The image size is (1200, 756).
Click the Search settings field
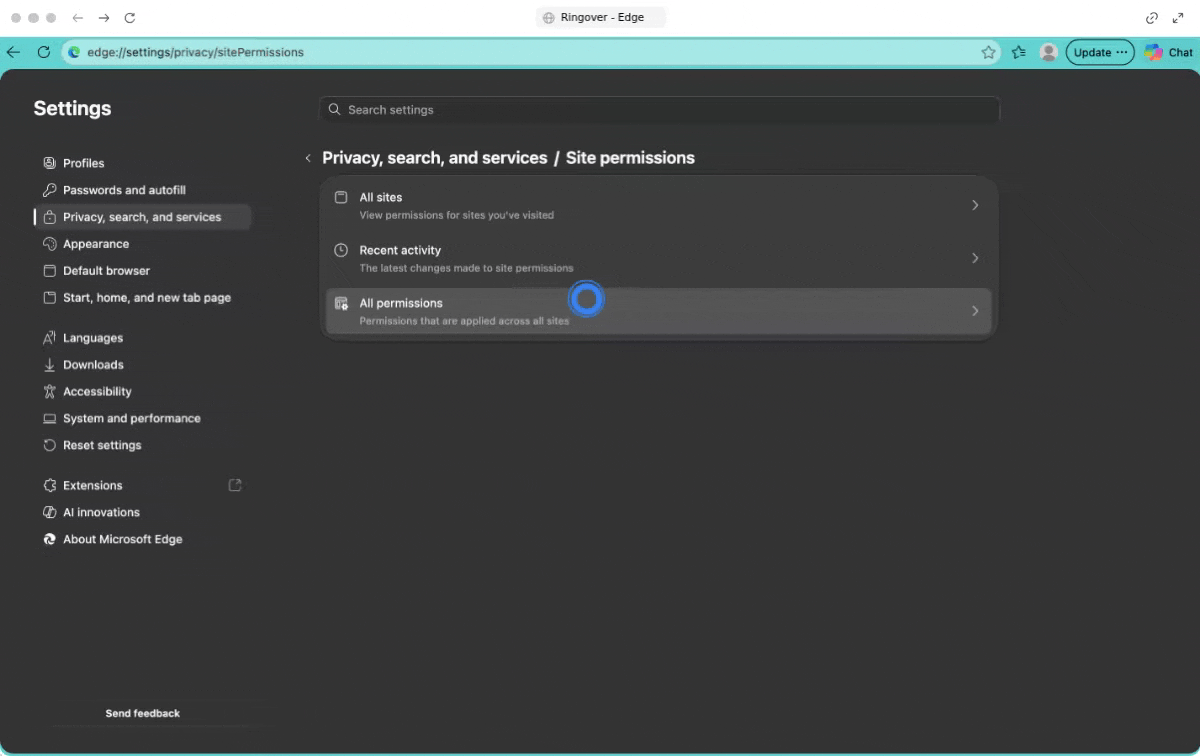(x=659, y=110)
